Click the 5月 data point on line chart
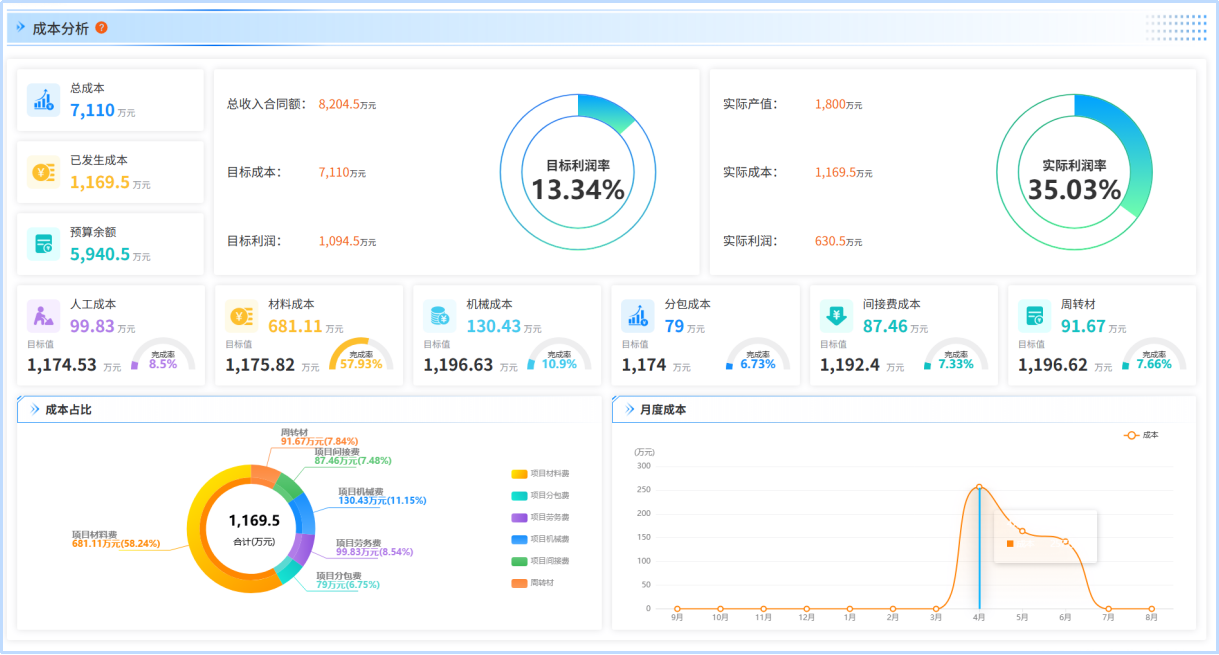The height and width of the screenshot is (655, 1219). (1022, 531)
